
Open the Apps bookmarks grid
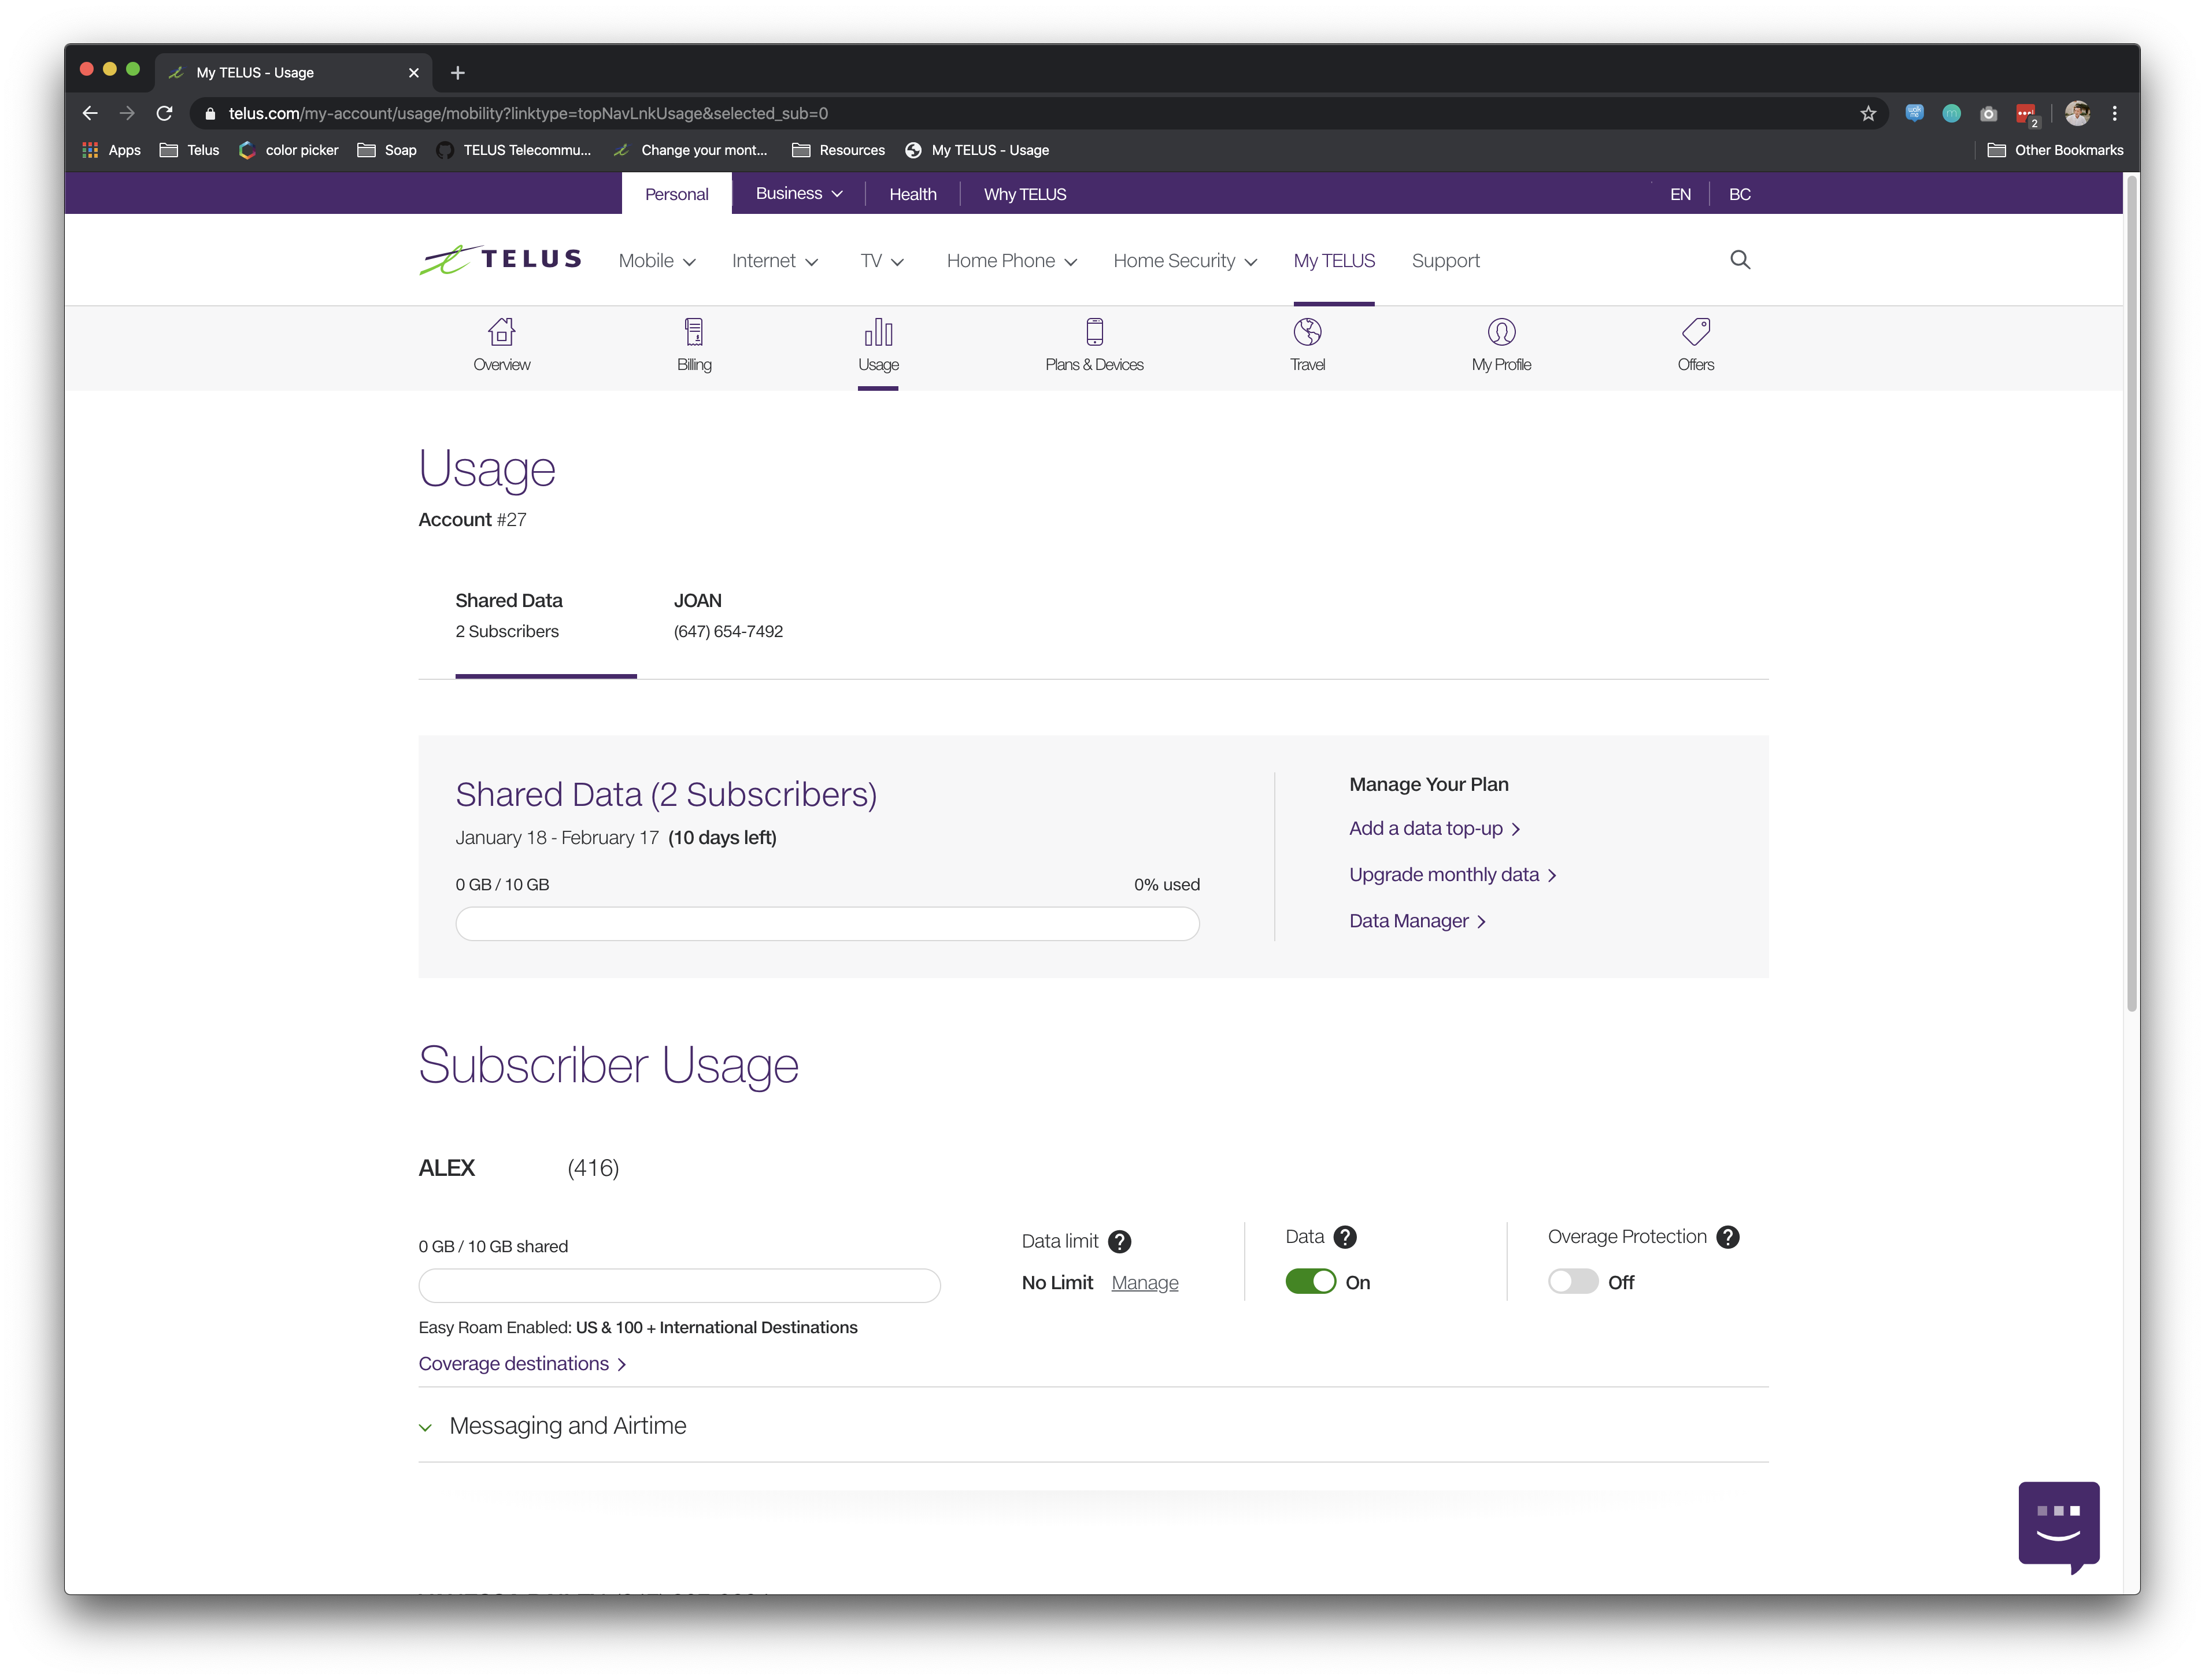point(111,150)
